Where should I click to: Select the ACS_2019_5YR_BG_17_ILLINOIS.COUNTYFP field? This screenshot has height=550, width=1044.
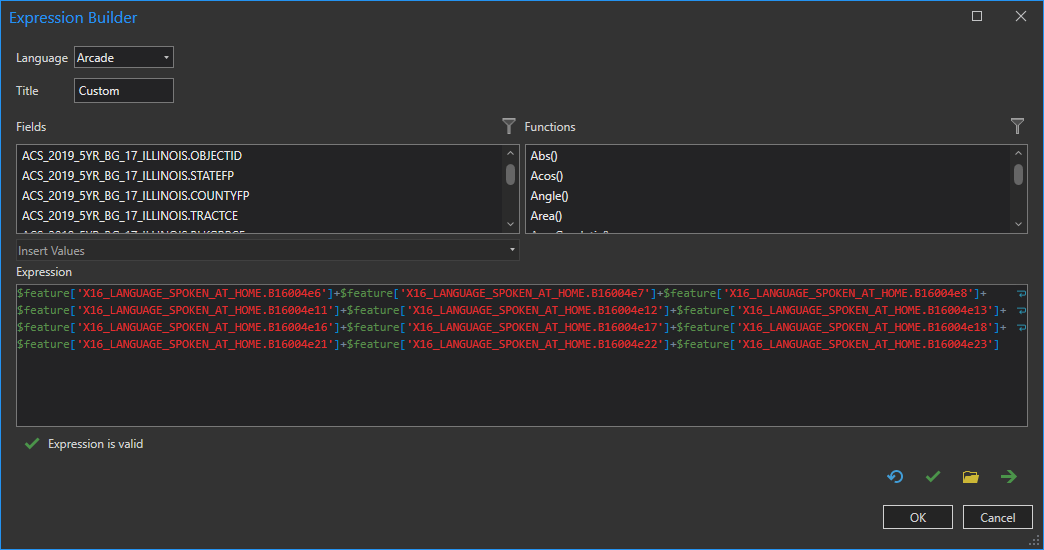(130, 196)
